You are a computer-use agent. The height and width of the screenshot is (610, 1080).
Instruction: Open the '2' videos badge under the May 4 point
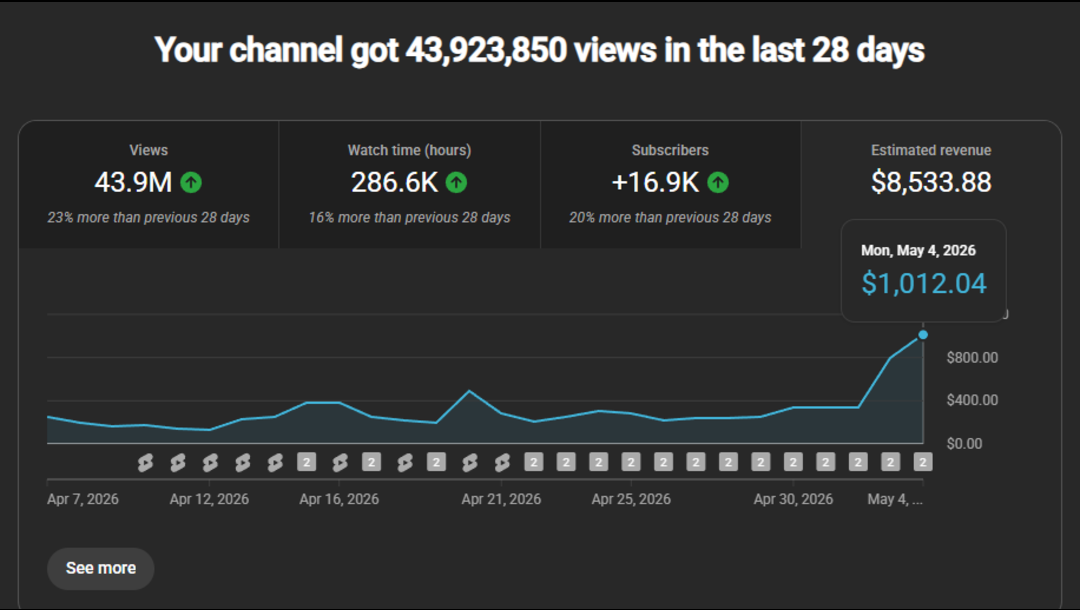923,462
